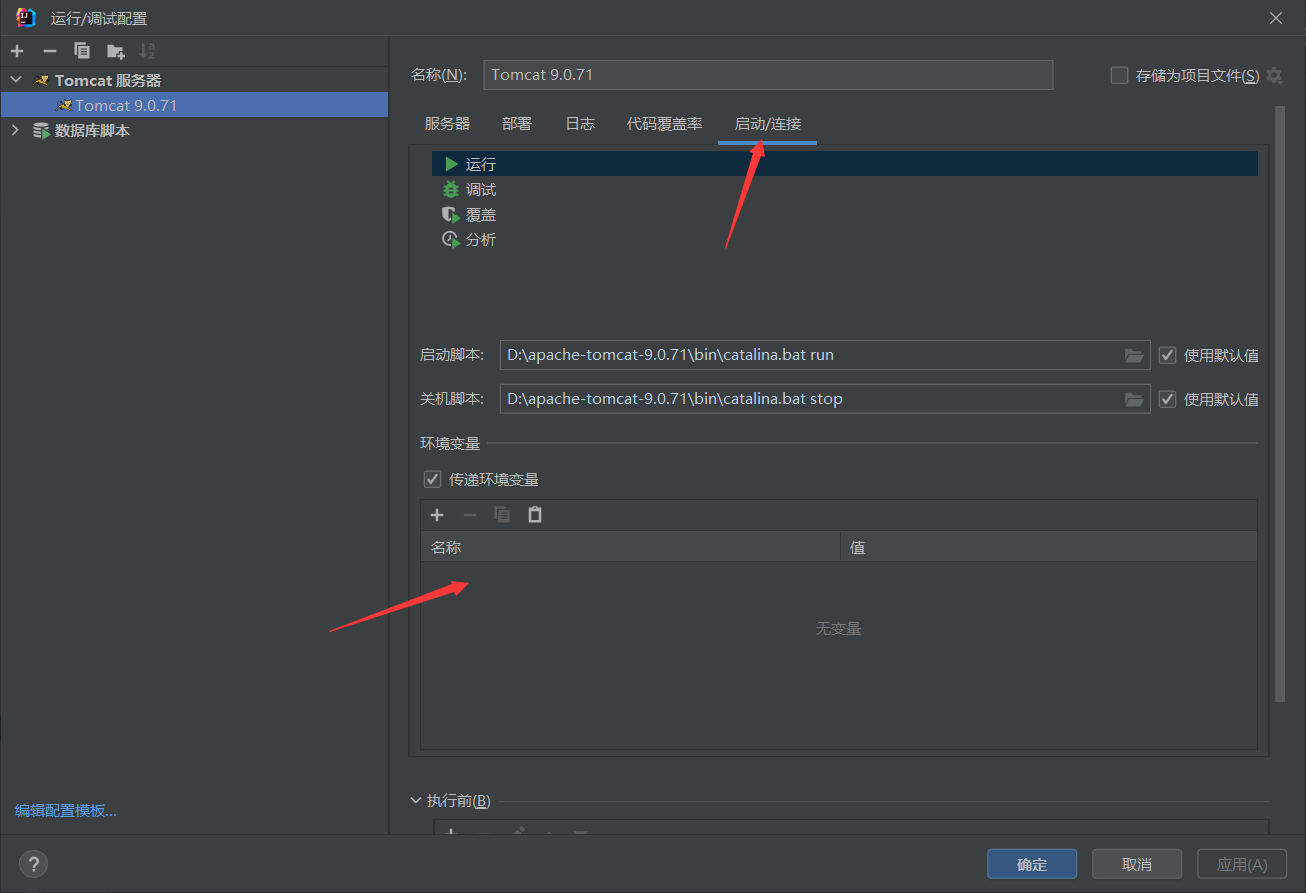Expand the 数据库脚本 tree node
Image resolution: width=1306 pixels, height=893 pixels.
pos(16,130)
